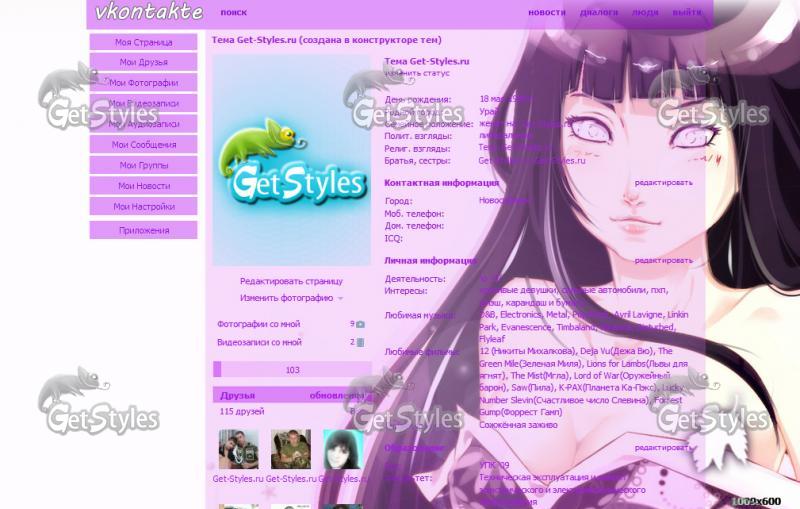The image size is (800, 509).
Task: Open Мои Сообщения in sidebar
Action: click(143, 144)
